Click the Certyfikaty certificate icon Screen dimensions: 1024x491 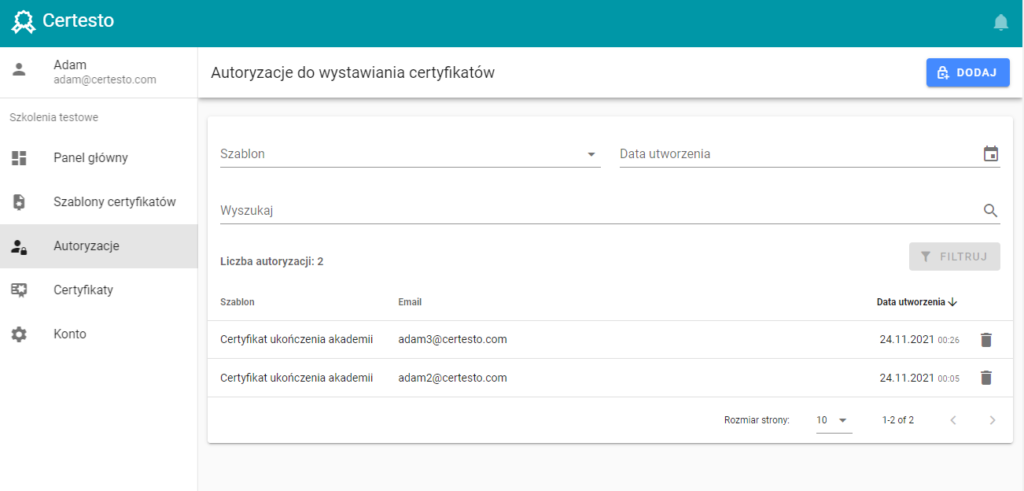[x=19, y=291]
